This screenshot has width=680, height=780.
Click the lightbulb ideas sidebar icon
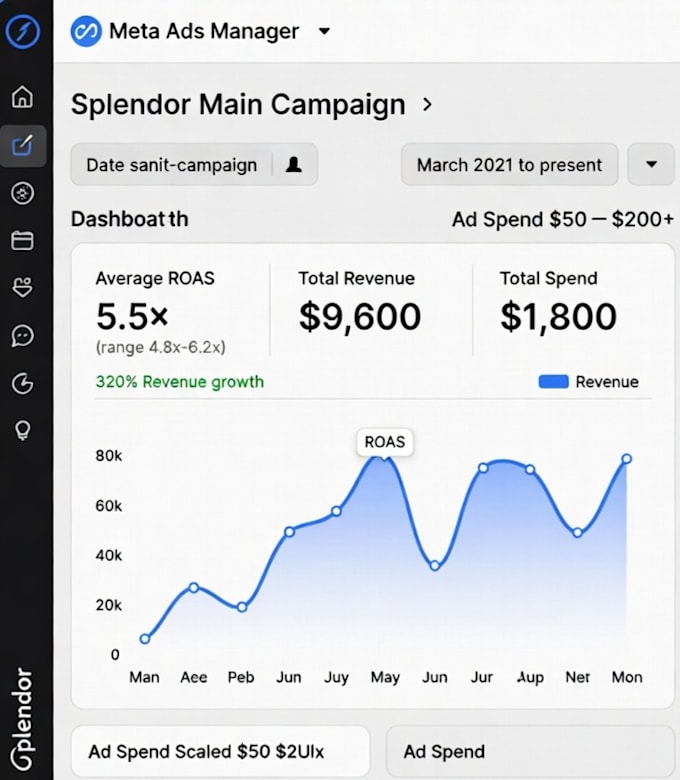[x=23, y=430]
